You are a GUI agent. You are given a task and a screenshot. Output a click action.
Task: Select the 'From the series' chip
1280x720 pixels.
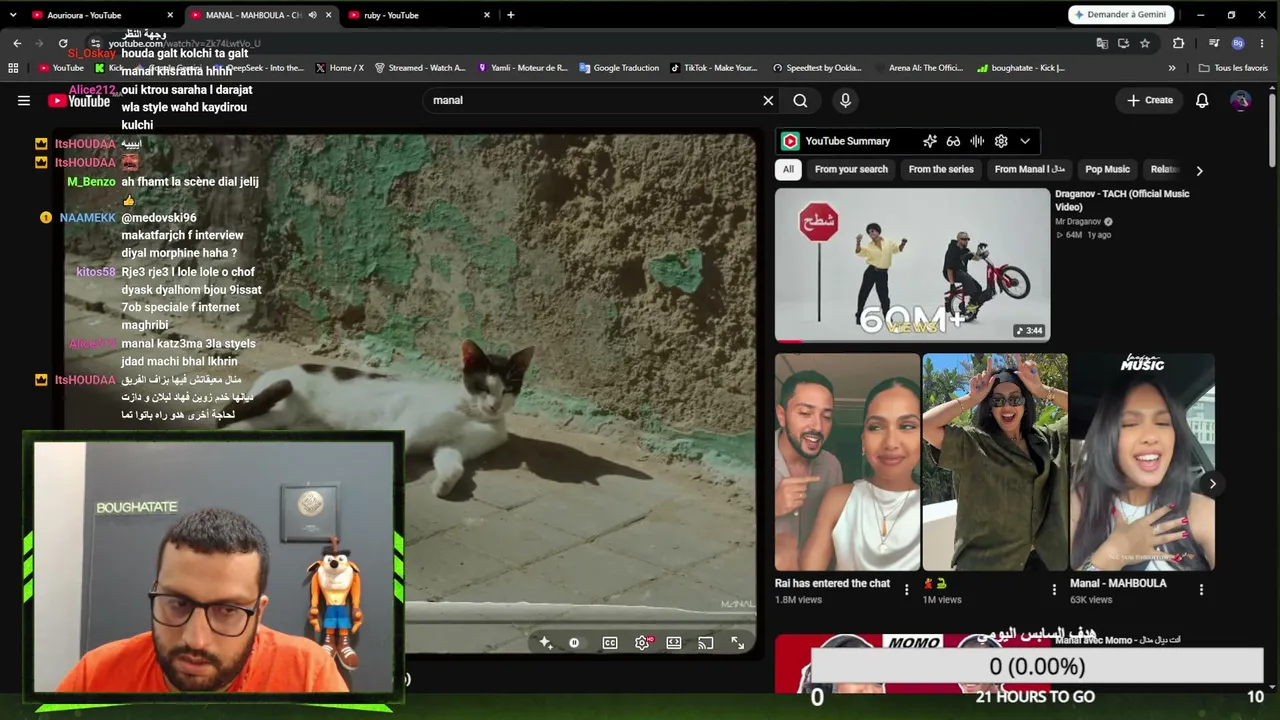pos(941,169)
